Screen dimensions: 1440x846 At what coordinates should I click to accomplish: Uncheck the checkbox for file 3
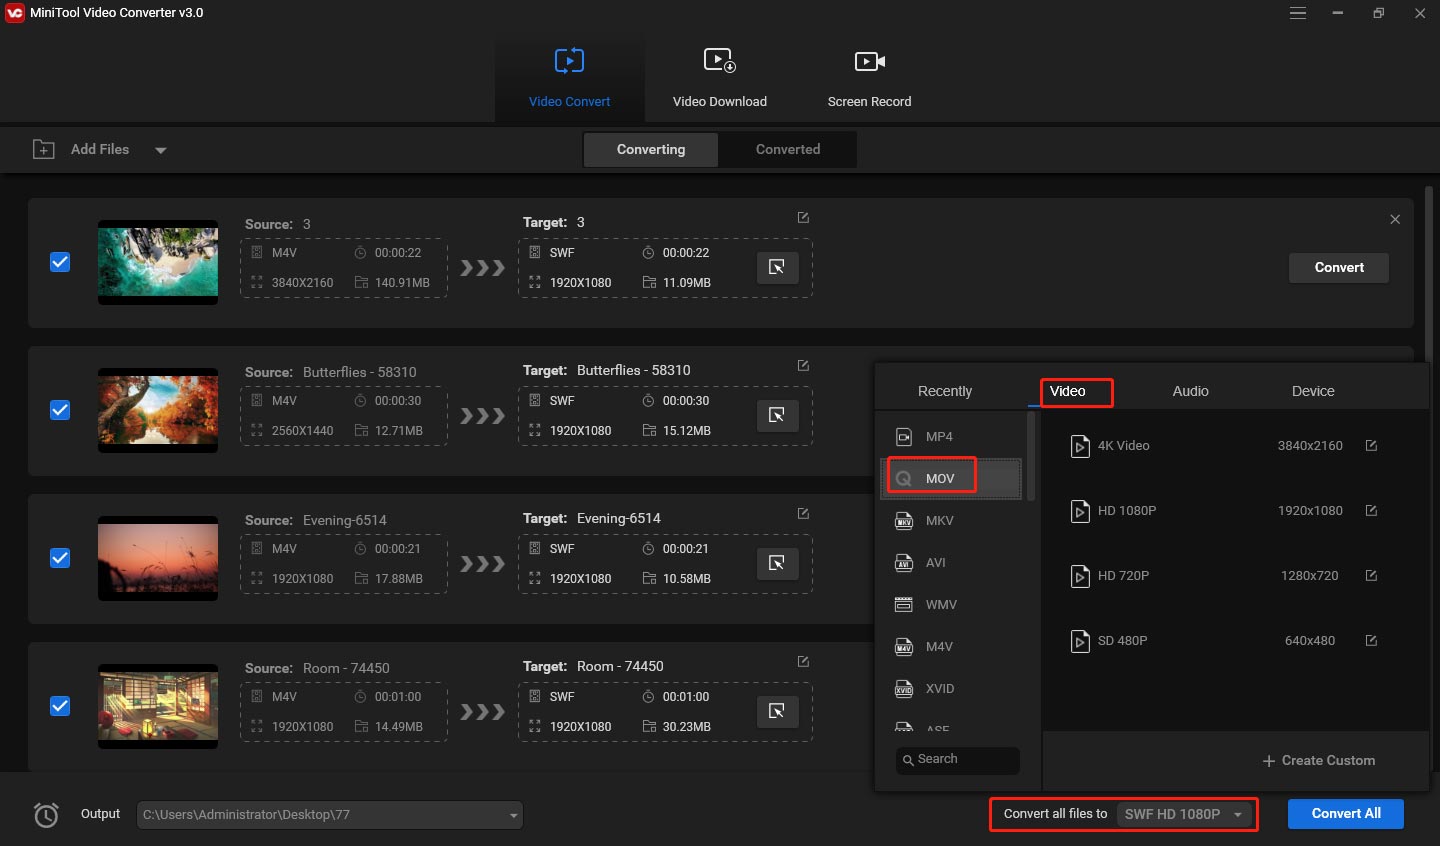click(60, 262)
